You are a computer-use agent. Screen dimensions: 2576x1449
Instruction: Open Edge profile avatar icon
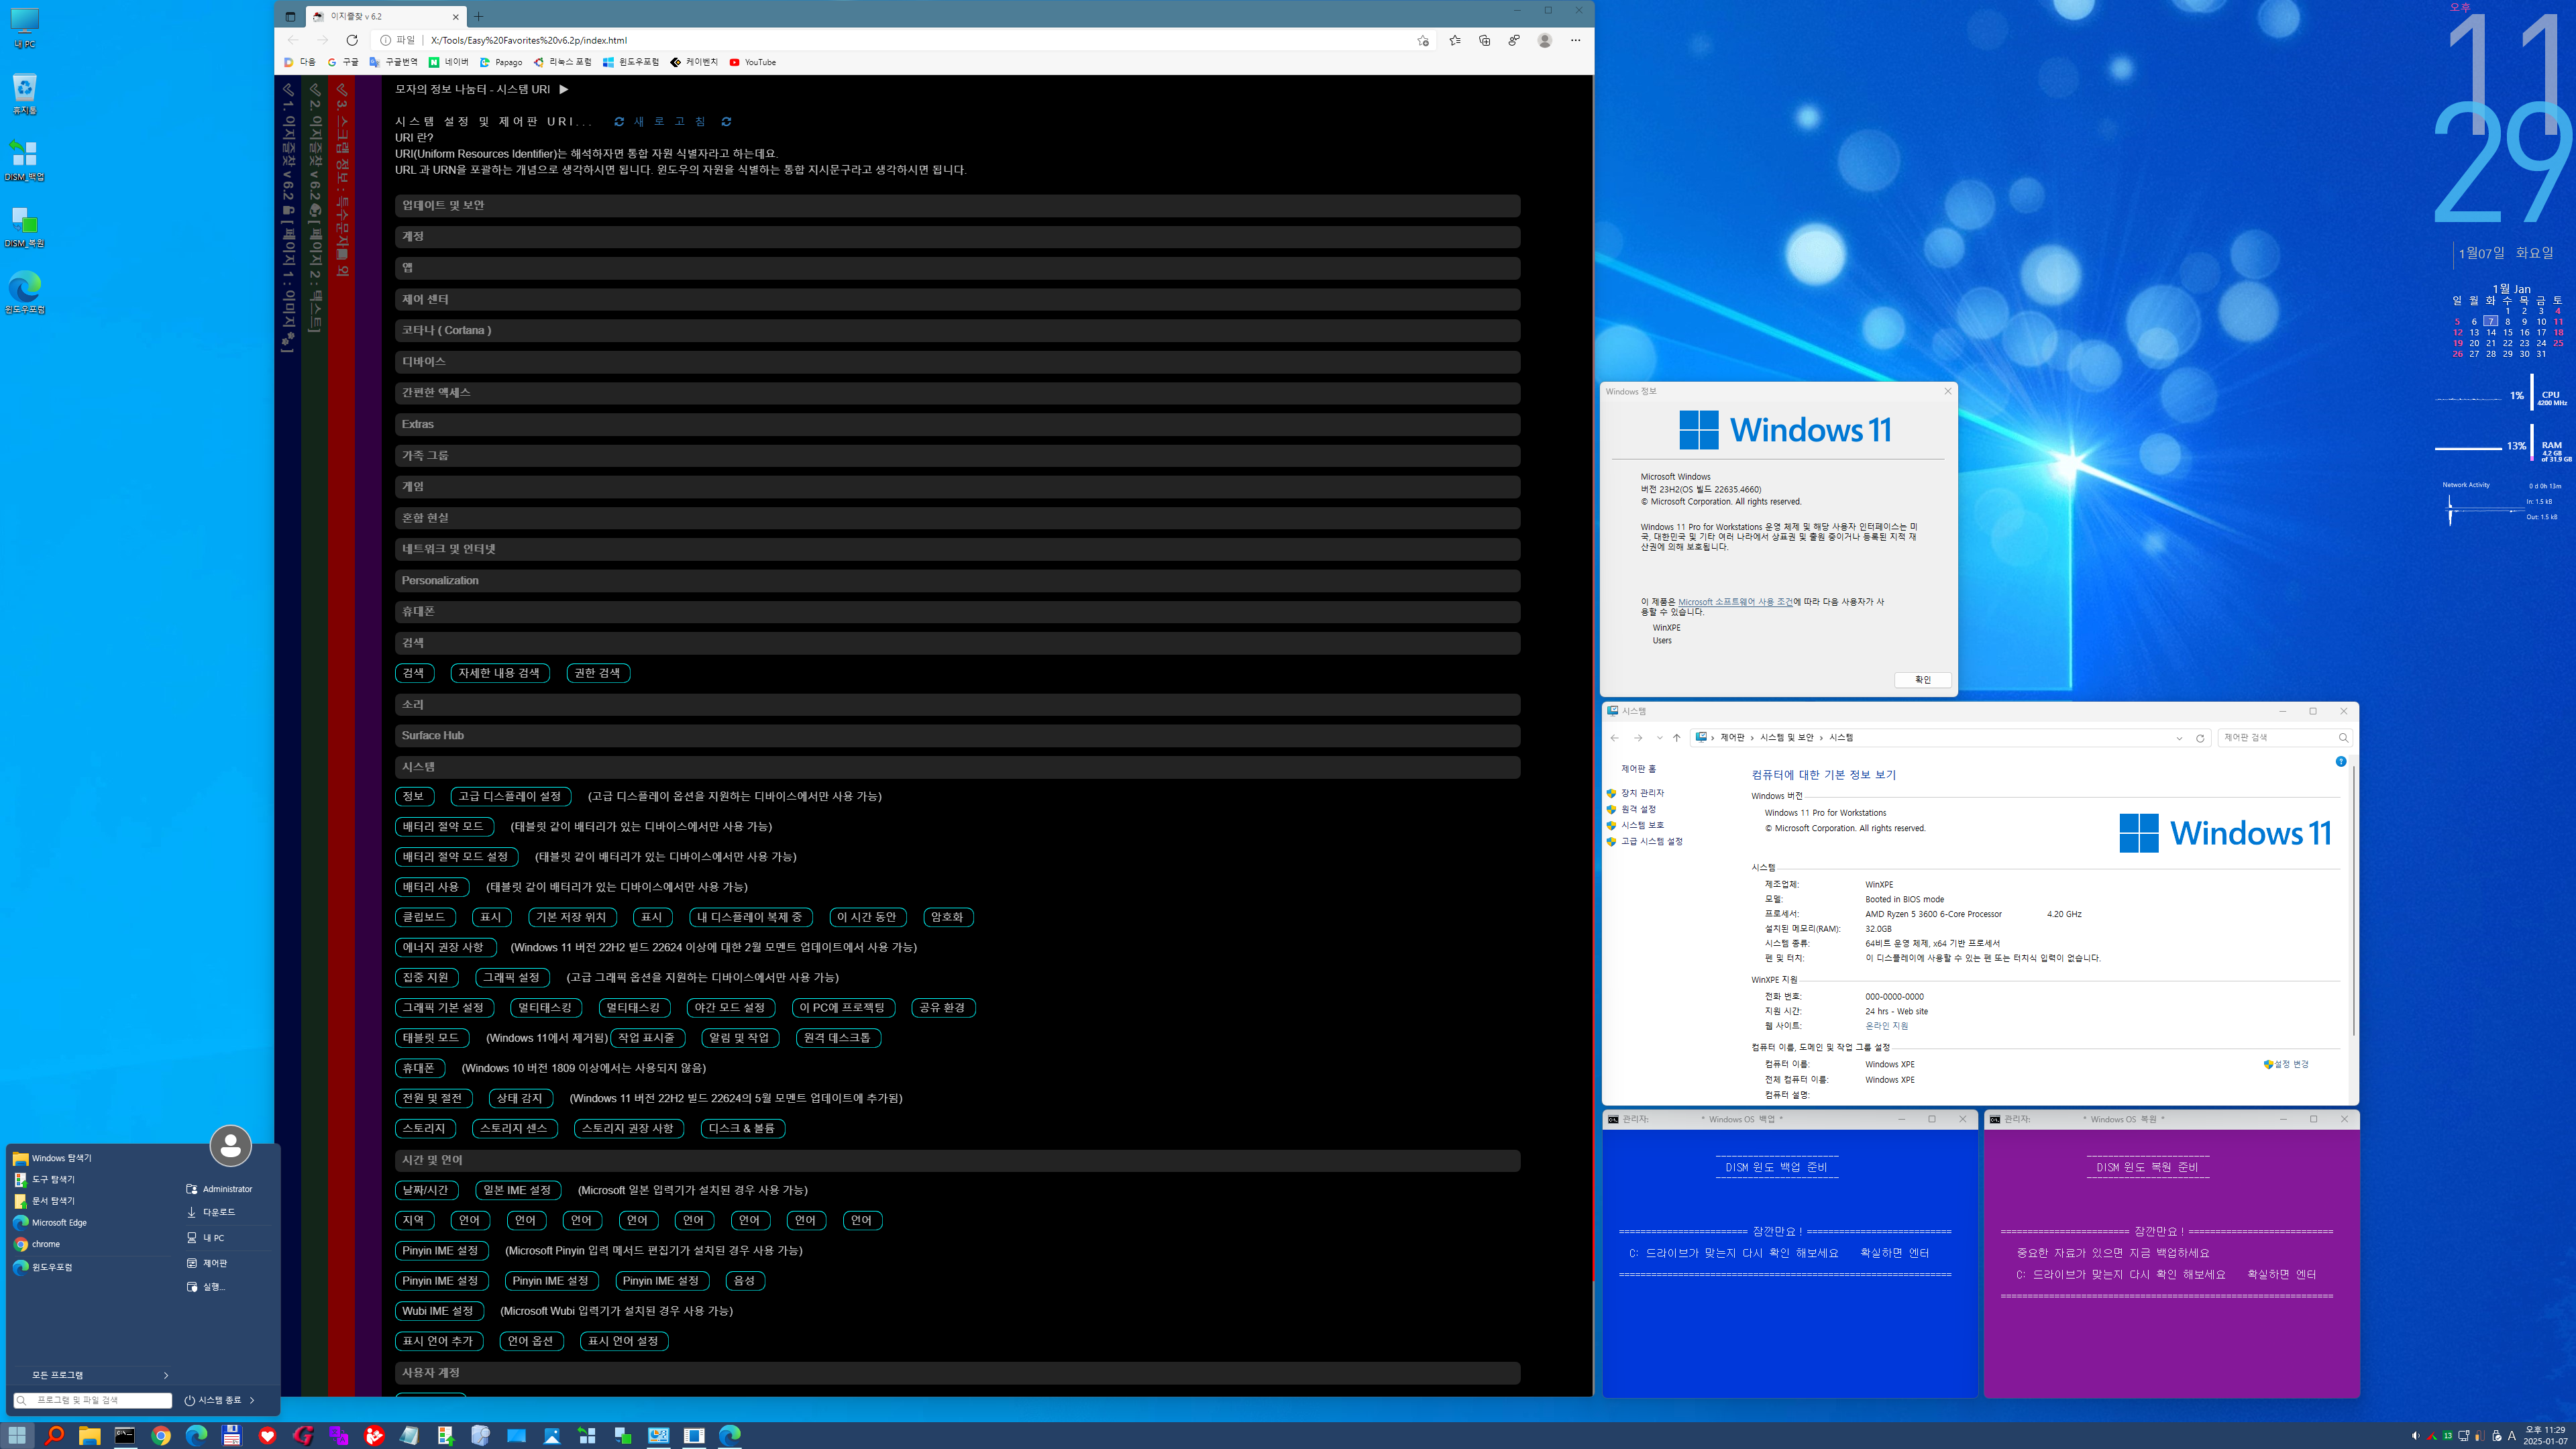coord(1545,40)
